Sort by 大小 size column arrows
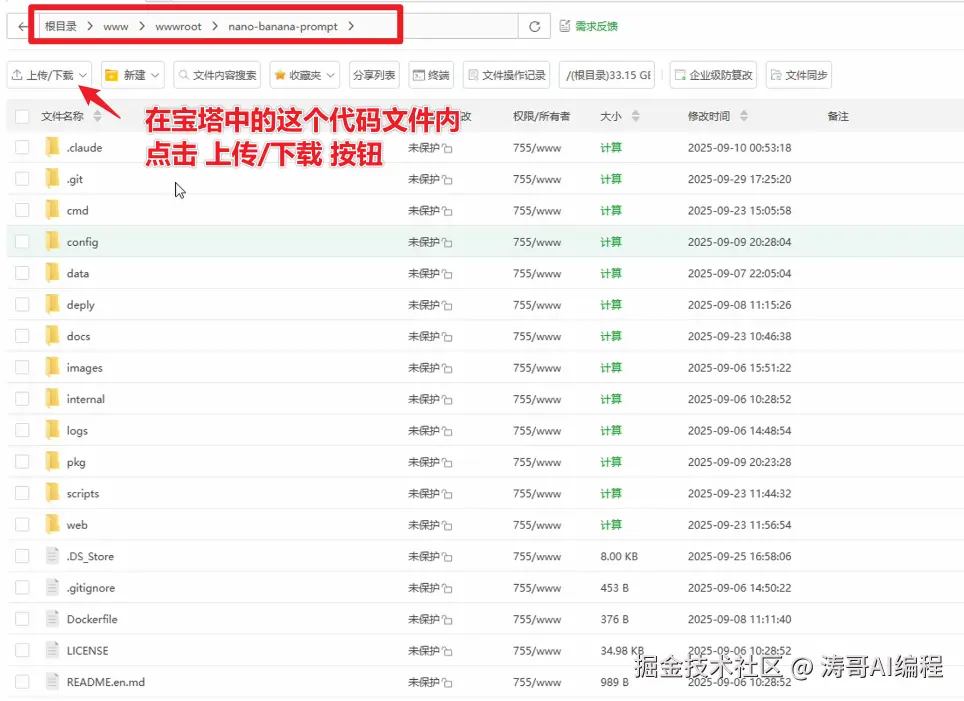 click(x=636, y=116)
